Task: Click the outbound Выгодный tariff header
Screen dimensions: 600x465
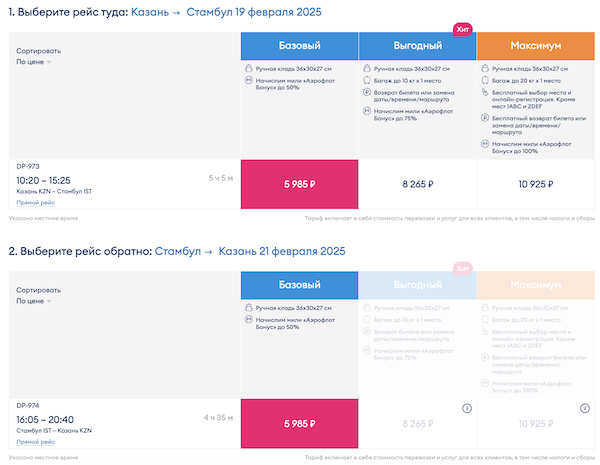Action: click(x=416, y=46)
